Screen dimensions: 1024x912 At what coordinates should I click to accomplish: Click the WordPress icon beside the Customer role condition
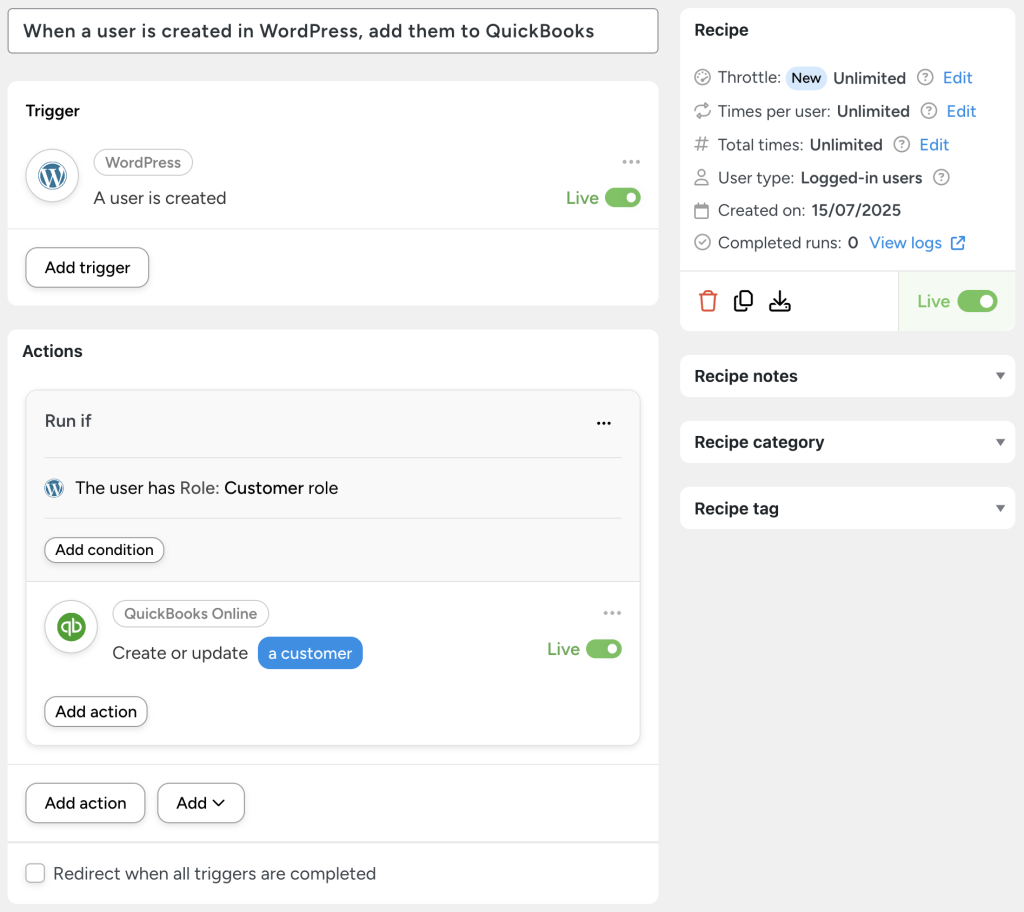tap(54, 489)
